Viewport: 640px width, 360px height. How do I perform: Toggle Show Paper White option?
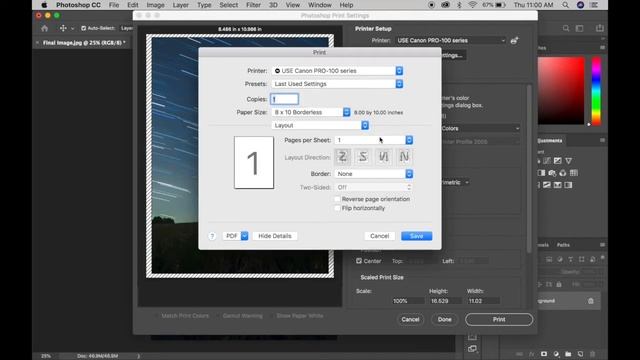click(297, 316)
